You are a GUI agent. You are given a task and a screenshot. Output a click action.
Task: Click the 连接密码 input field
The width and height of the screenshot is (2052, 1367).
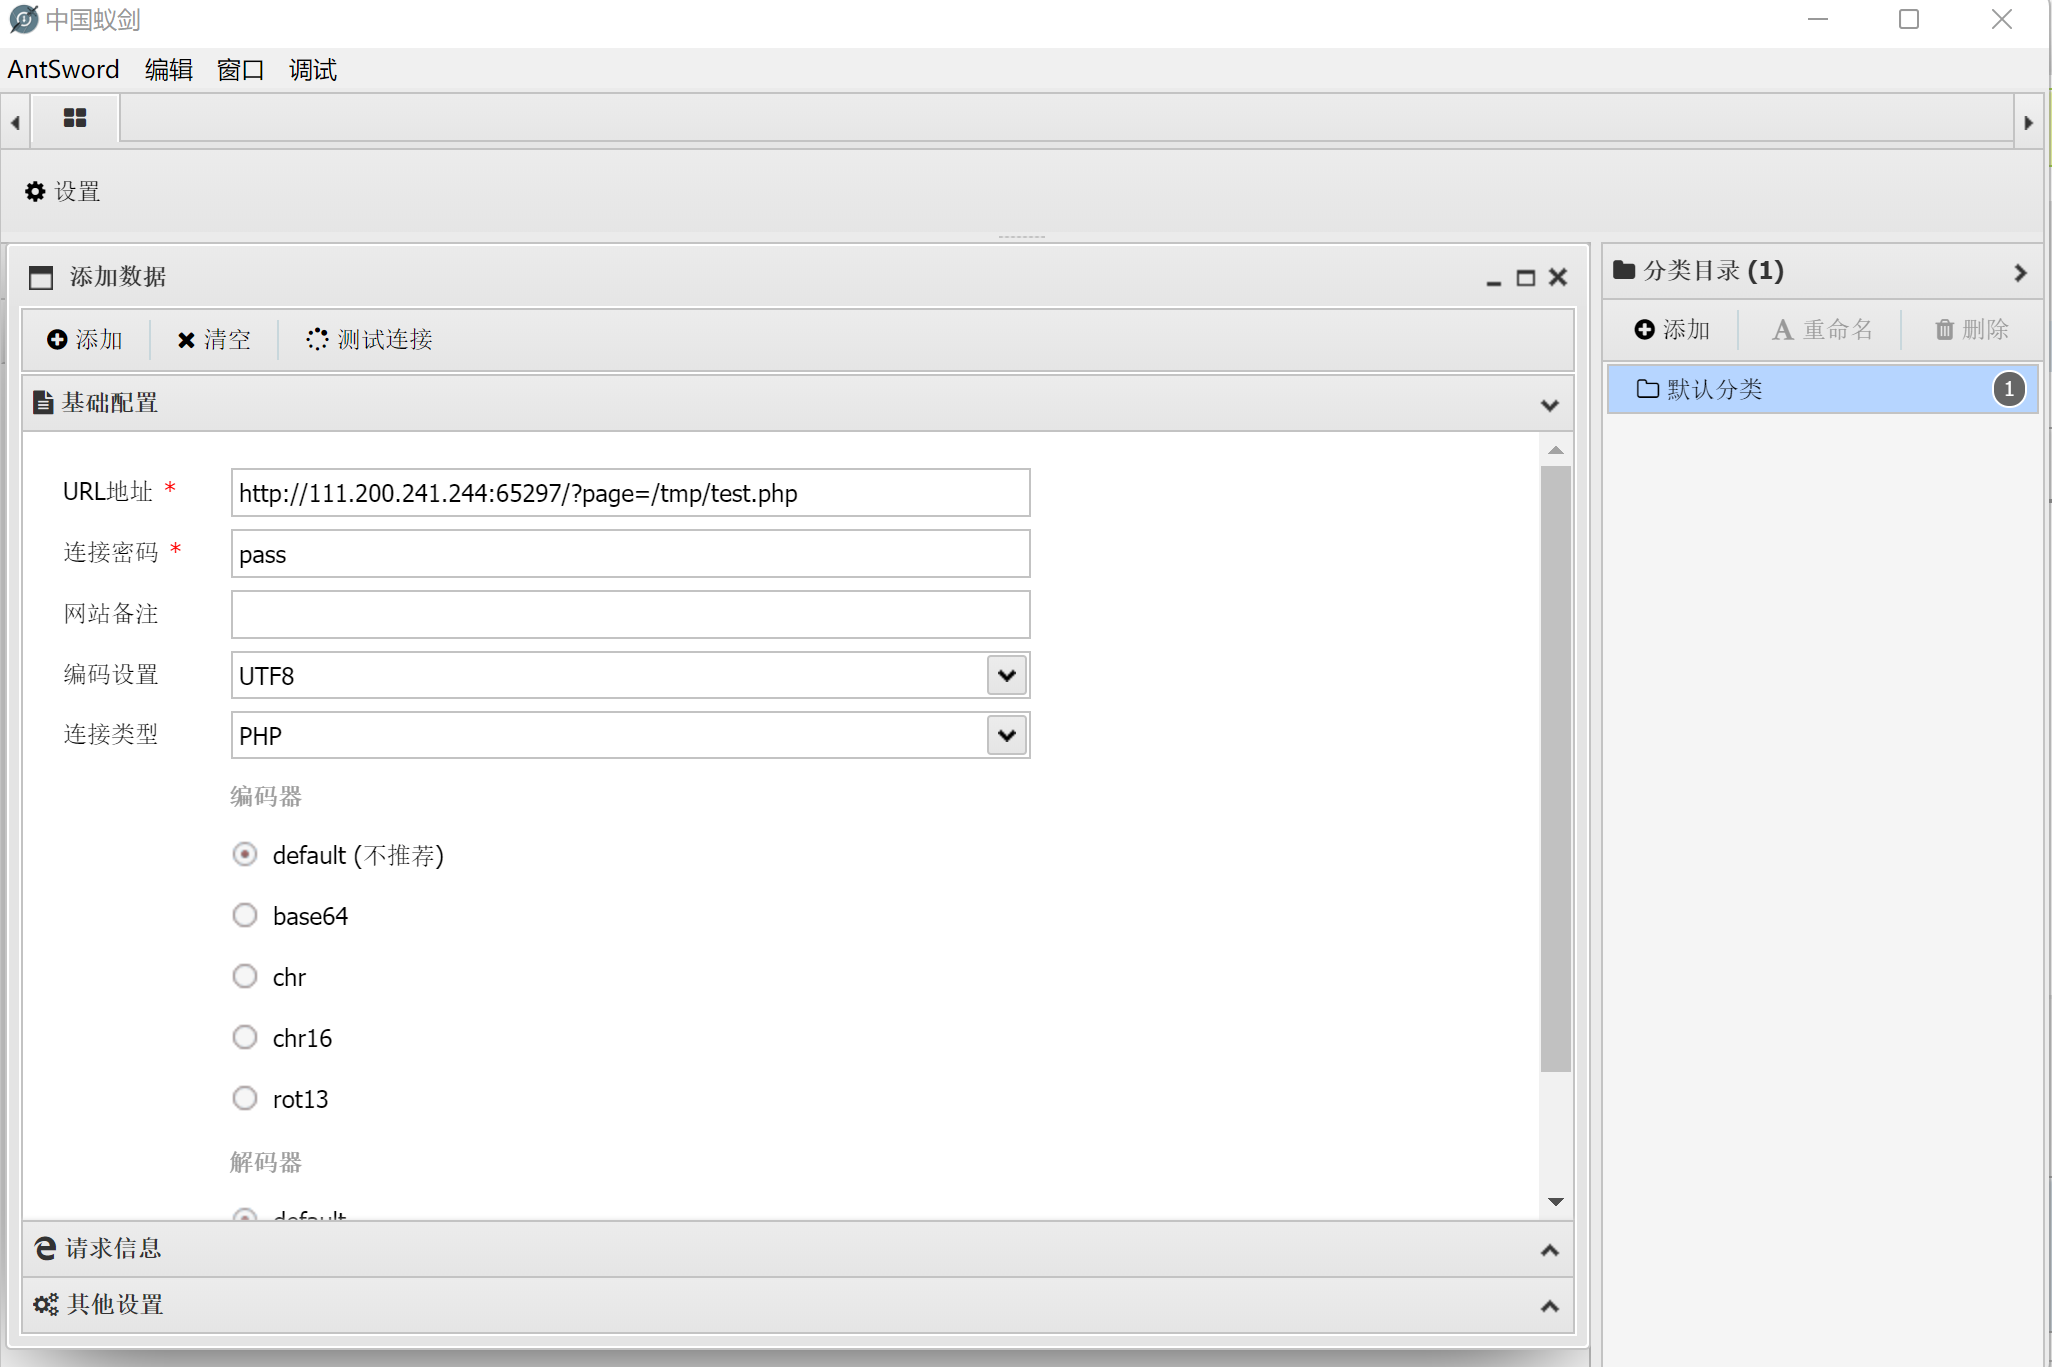pos(630,554)
